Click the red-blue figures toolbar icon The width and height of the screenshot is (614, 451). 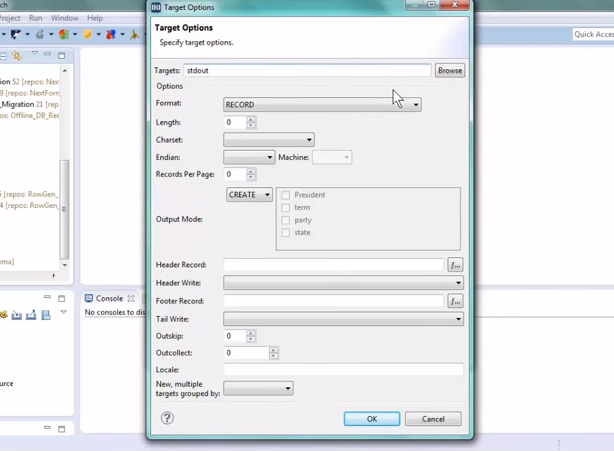point(111,34)
